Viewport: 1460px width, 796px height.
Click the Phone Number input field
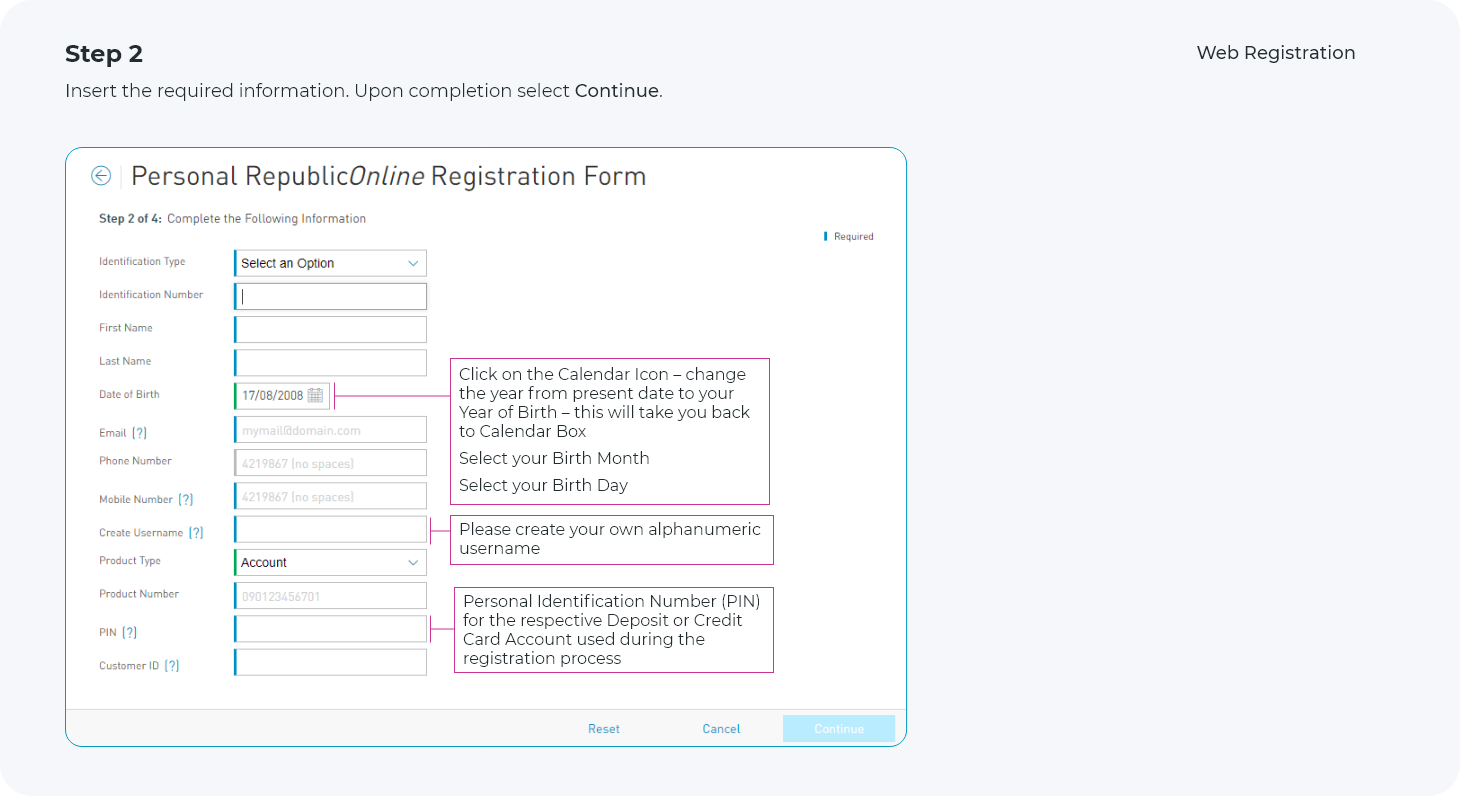(x=331, y=462)
